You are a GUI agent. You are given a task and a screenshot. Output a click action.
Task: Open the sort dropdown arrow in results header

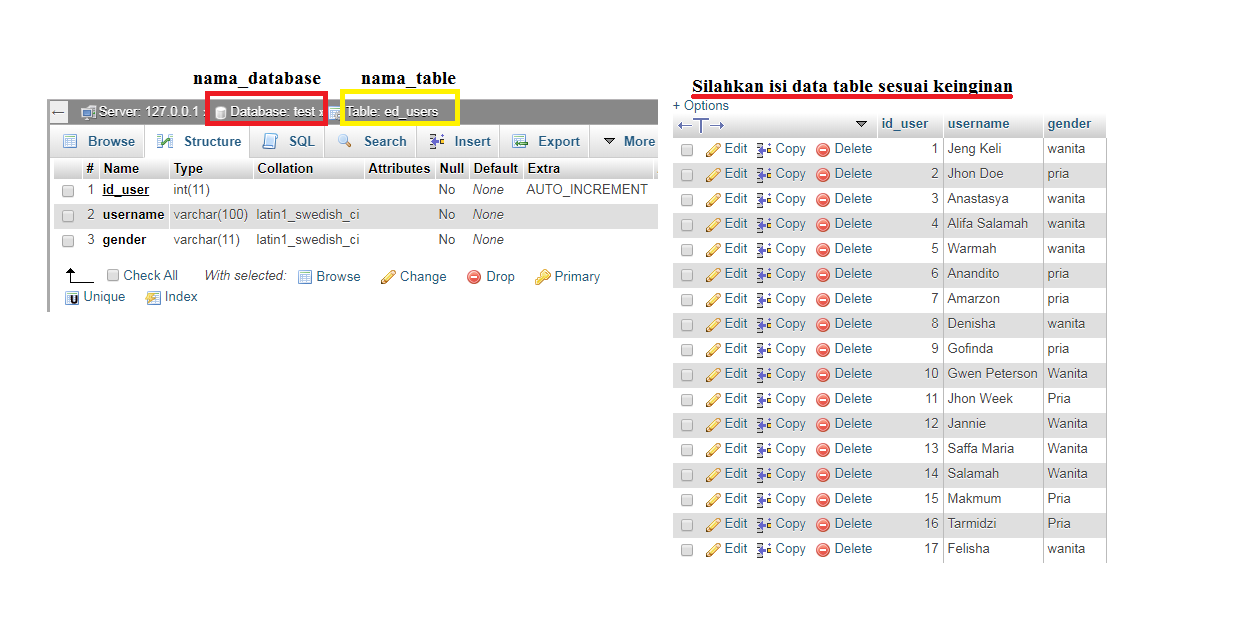(862, 124)
